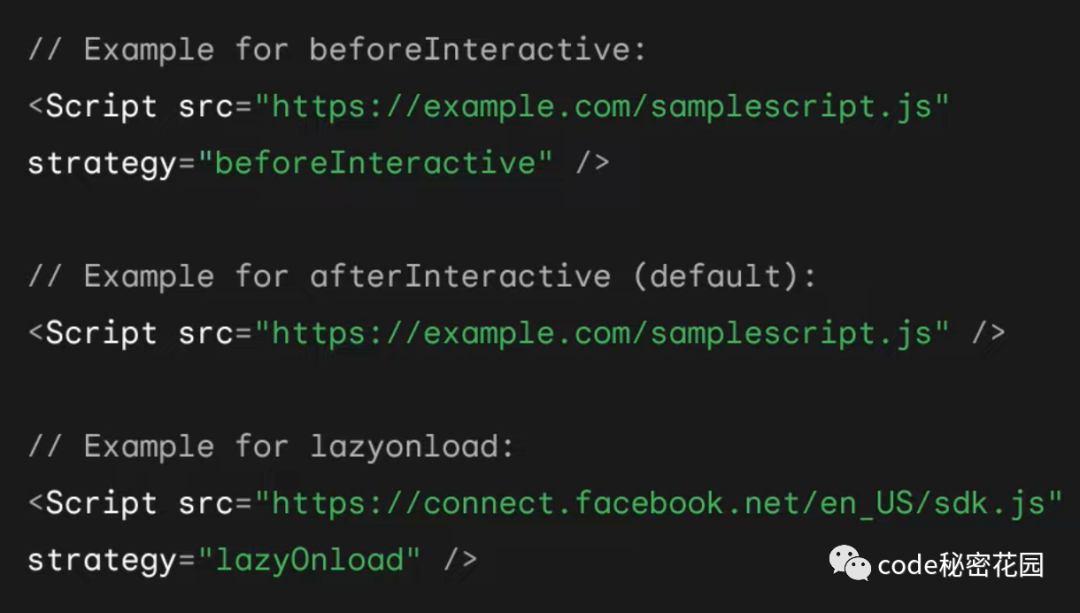Click the strategy="beforeInteractive" value
1080x613 pixels.
point(375,163)
